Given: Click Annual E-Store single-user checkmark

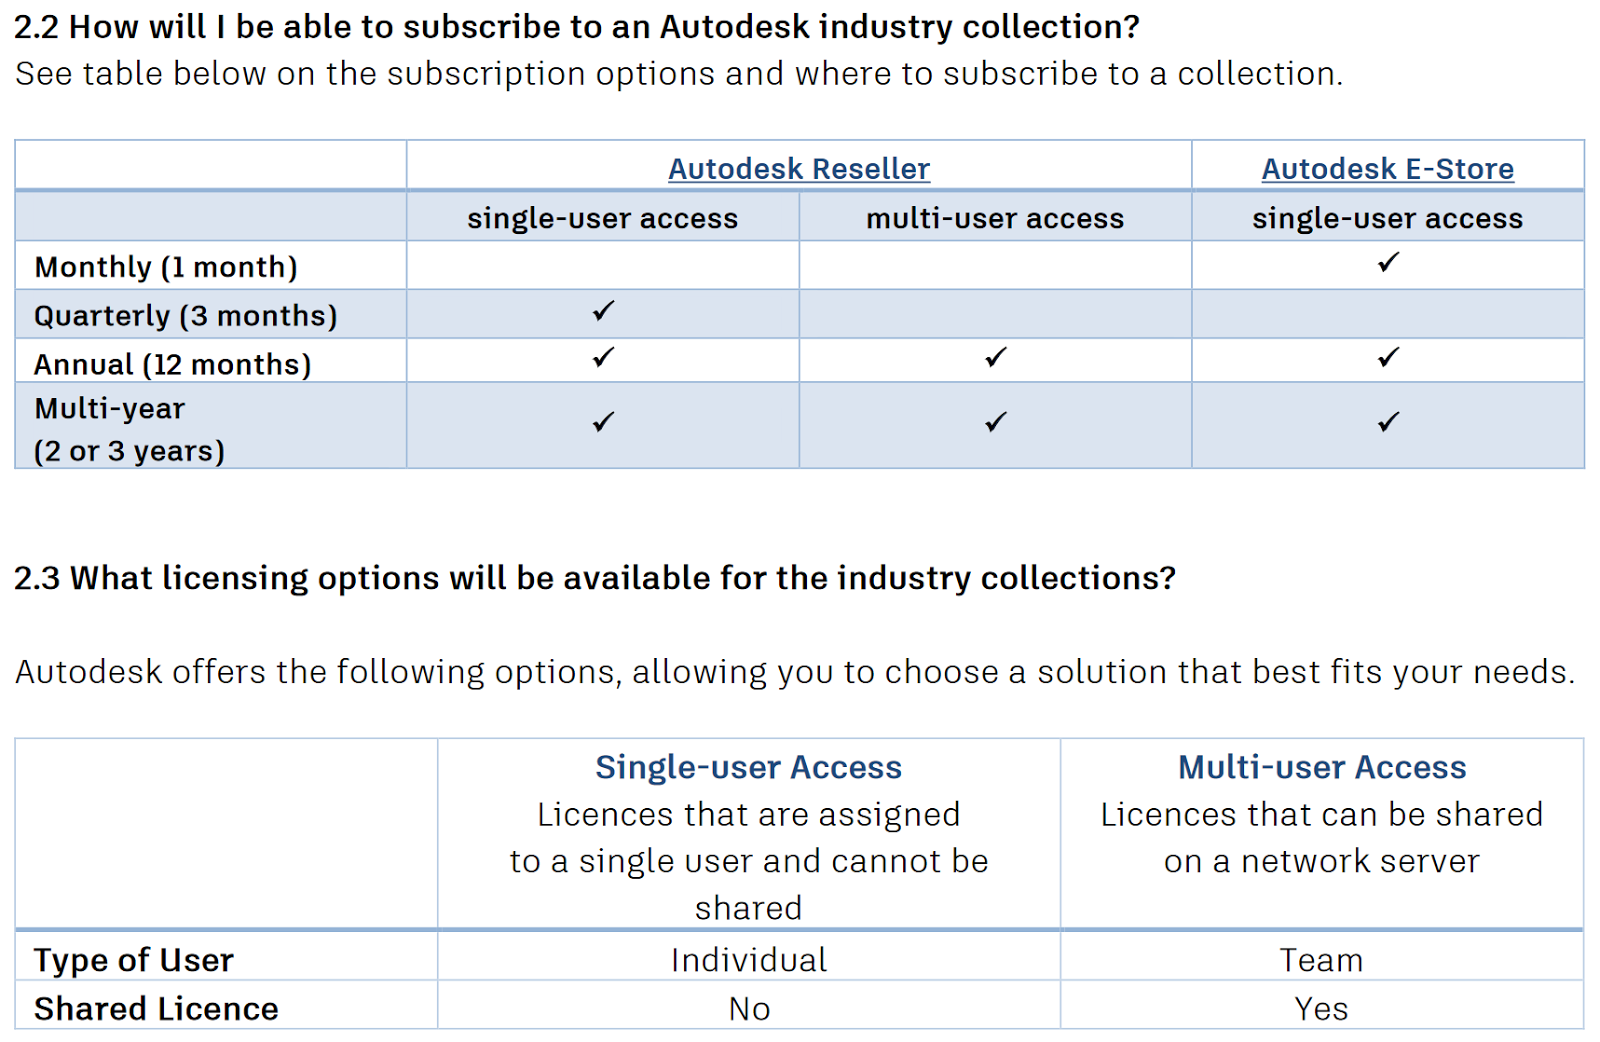Looking at the screenshot, I should coord(1388,358).
